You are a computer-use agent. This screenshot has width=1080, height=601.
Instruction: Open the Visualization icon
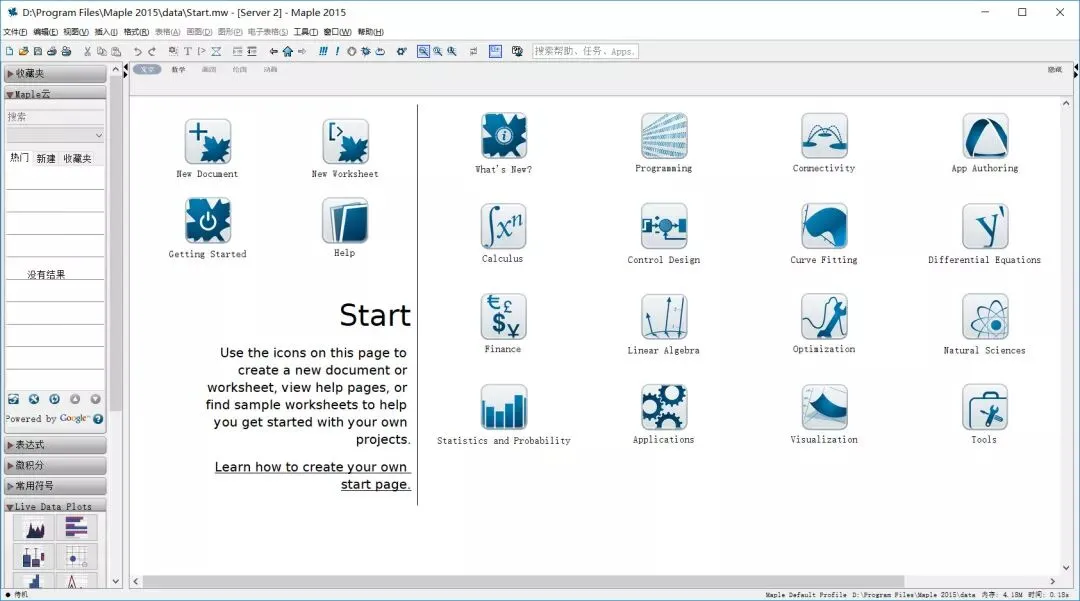point(824,407)
